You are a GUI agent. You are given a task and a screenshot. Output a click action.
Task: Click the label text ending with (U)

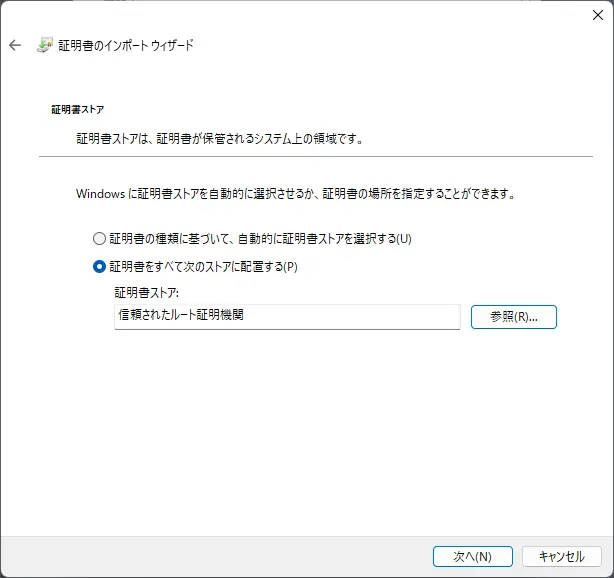click(260, 239)
